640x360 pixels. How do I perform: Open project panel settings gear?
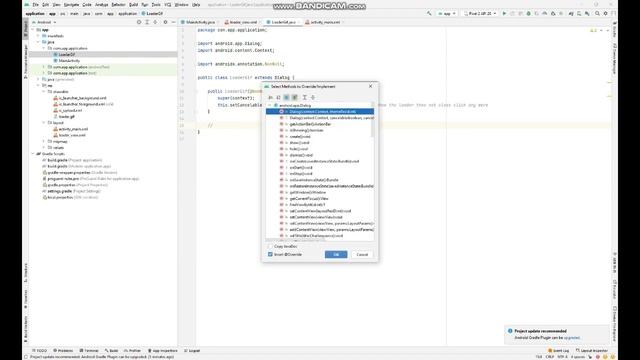tap(165, 22)
